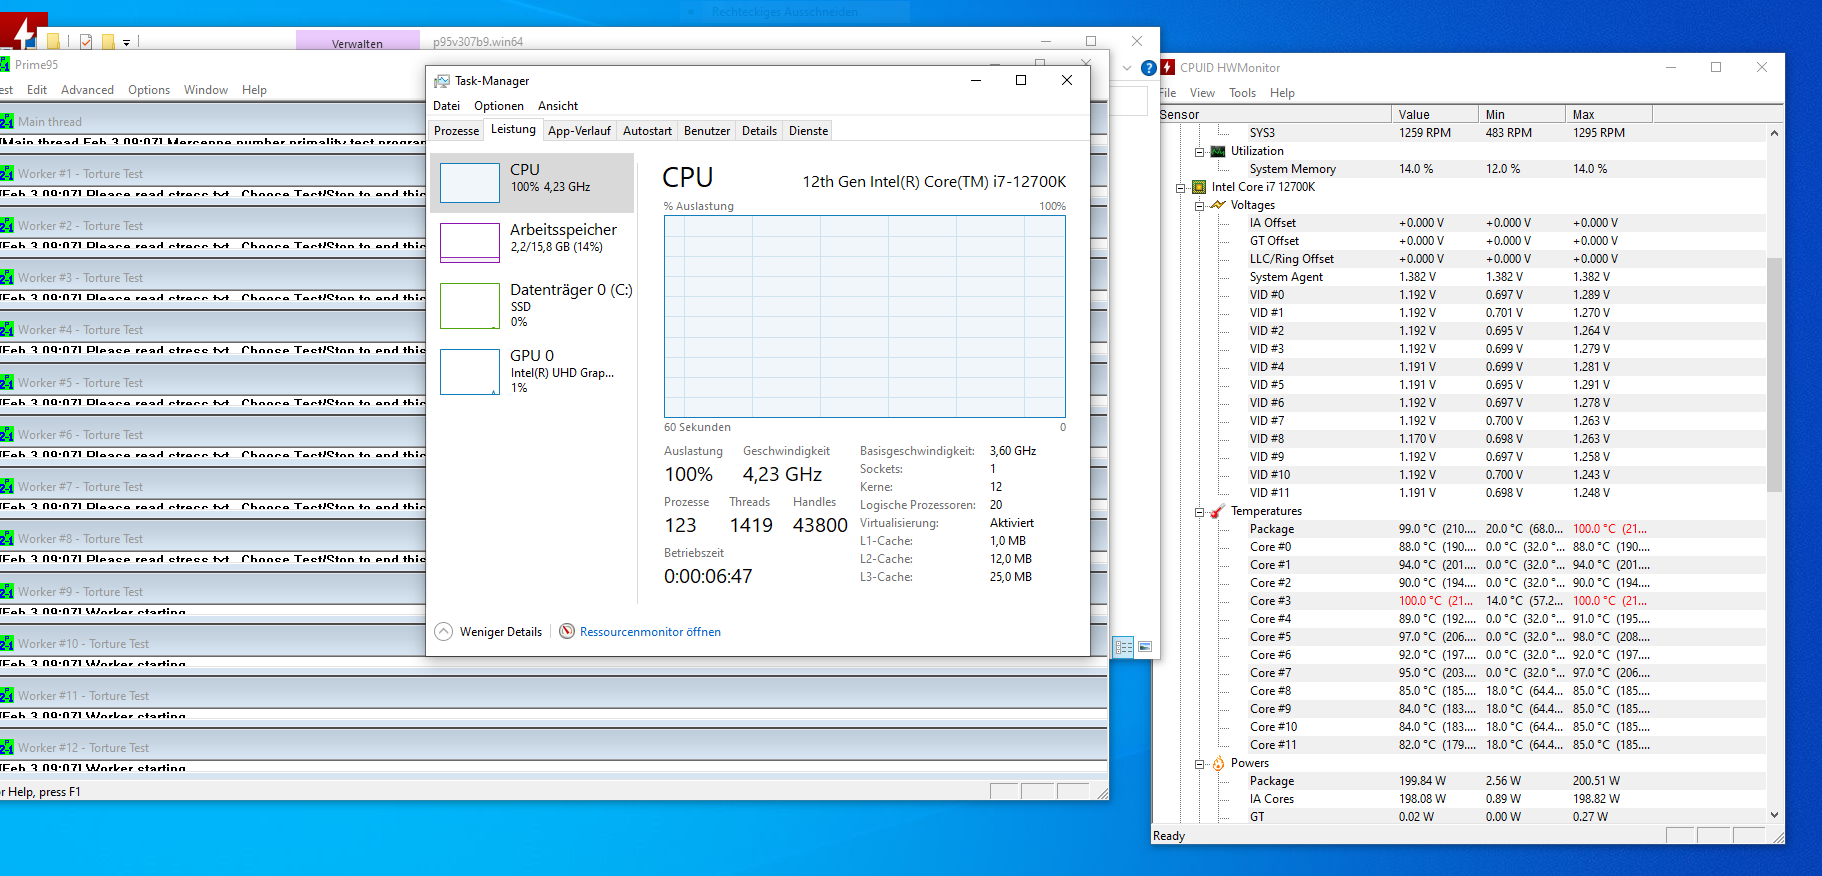Click the Ressourcenmonitor icon in Task Manager
Screen dimensions: 1822x876
(x=567, y=631)
